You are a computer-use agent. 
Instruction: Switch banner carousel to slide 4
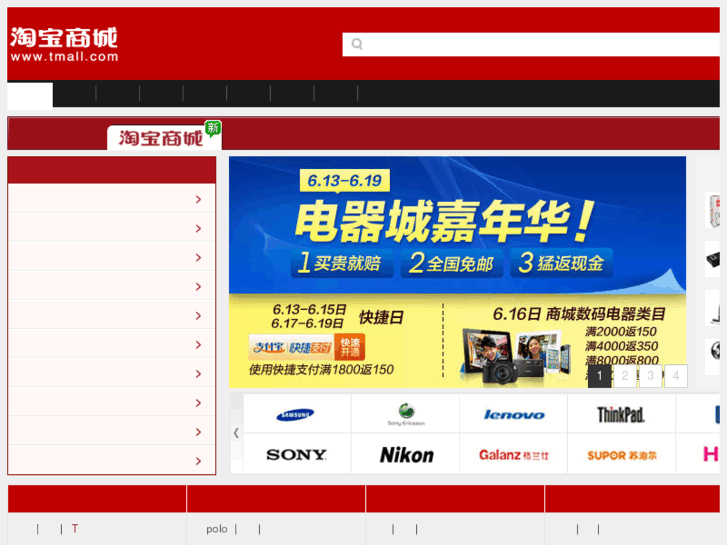[x=676, y=375]
